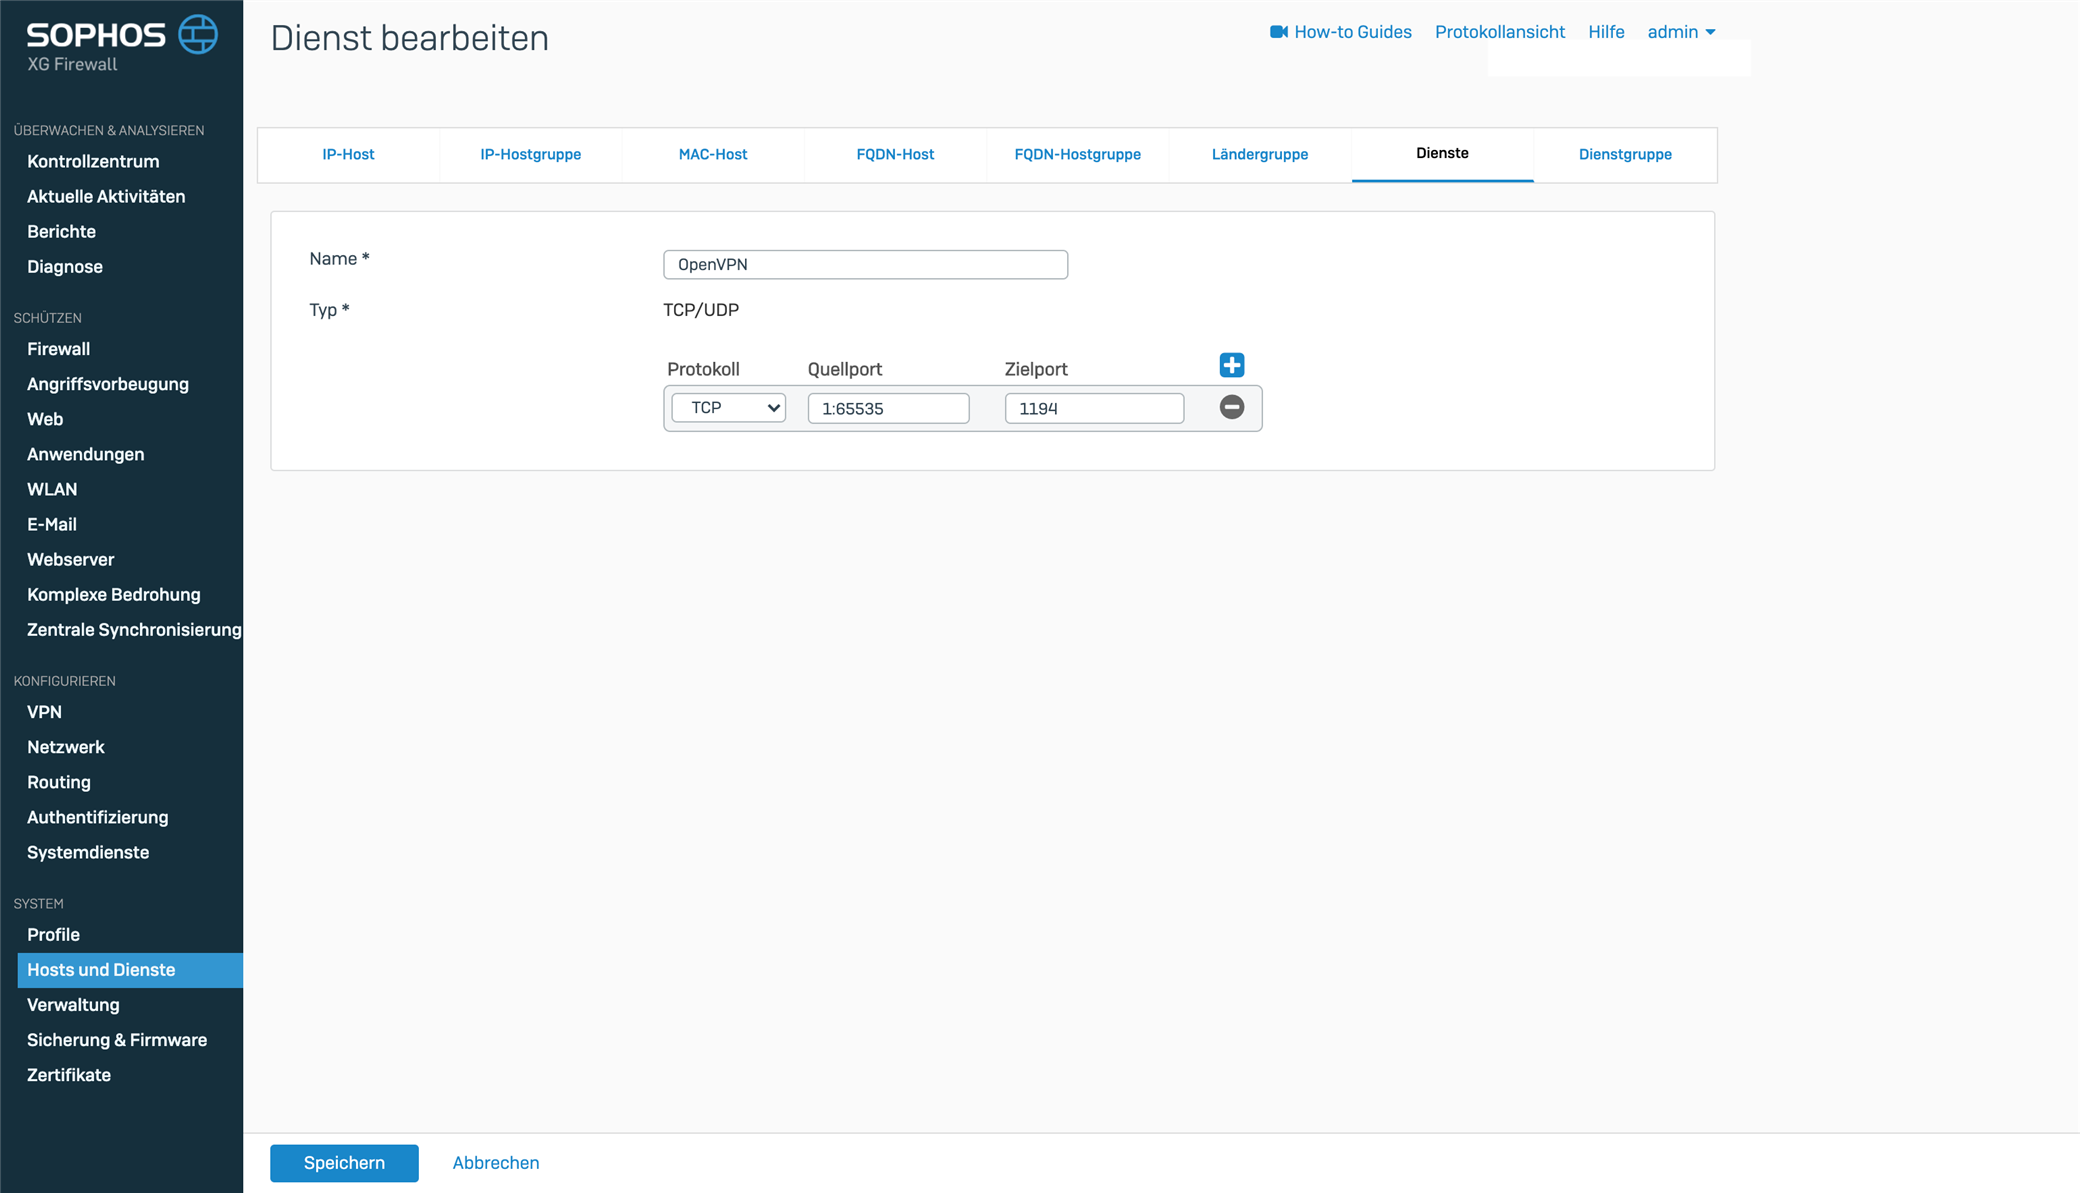Go to Berichte in the sidebar
Image resolution: width=2080 pixels, height=1193 pixels.
point(61,231)
